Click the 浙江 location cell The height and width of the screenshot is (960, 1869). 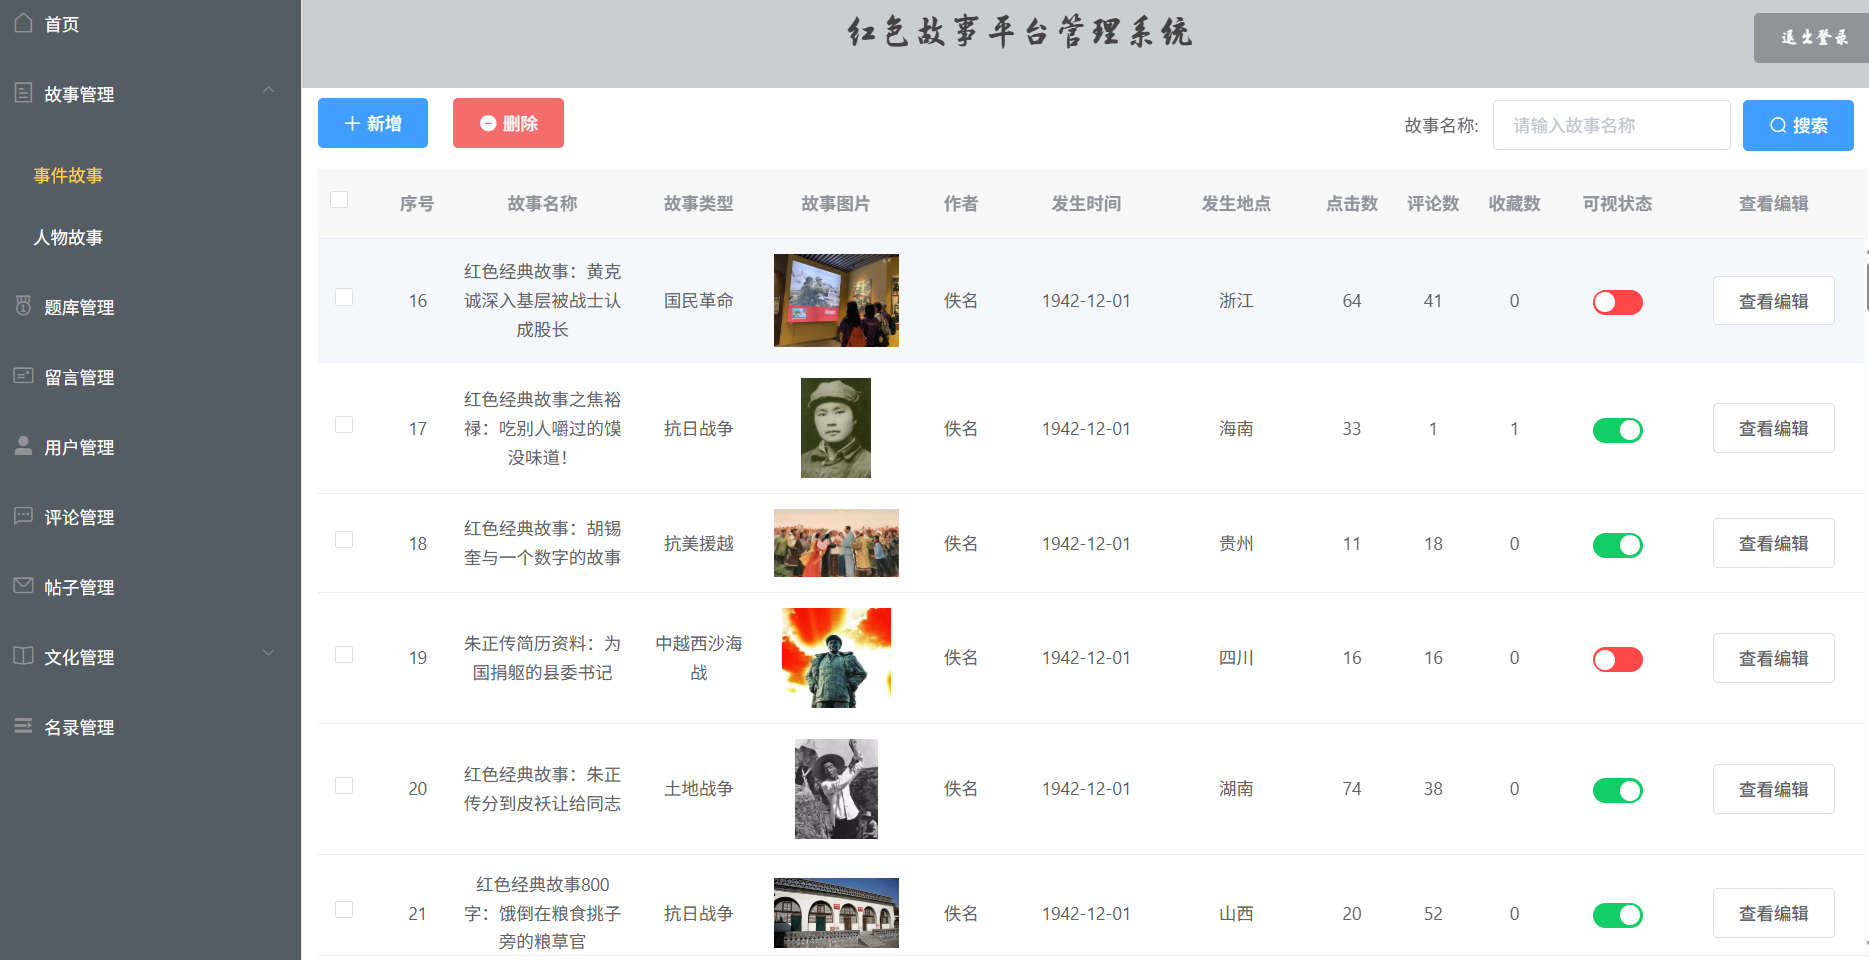coord(1236,301)
